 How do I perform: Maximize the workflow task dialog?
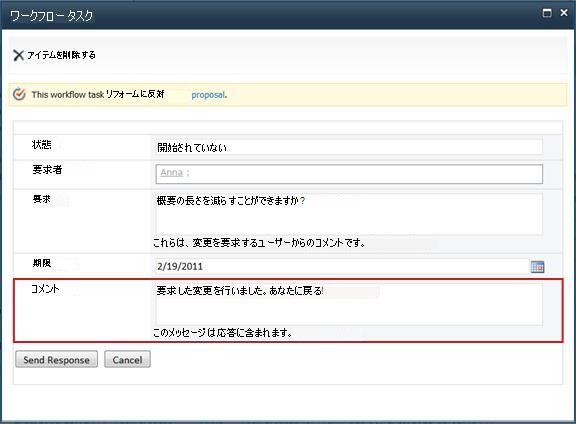click(x=547, y=13)
